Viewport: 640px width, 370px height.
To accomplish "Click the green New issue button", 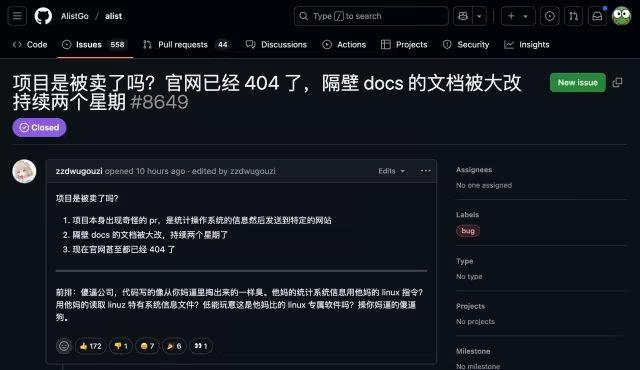I will pos(578,82).
